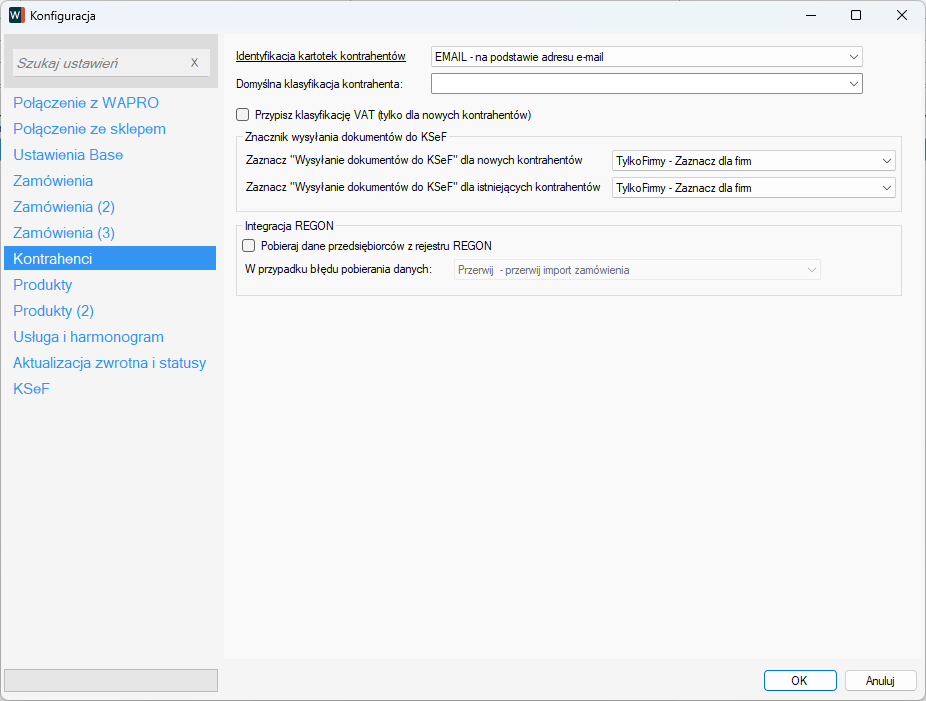Select "Połączenie ze sklepem" settings page
This screenshot has width=926, height=701.
[x=89, y=129]
